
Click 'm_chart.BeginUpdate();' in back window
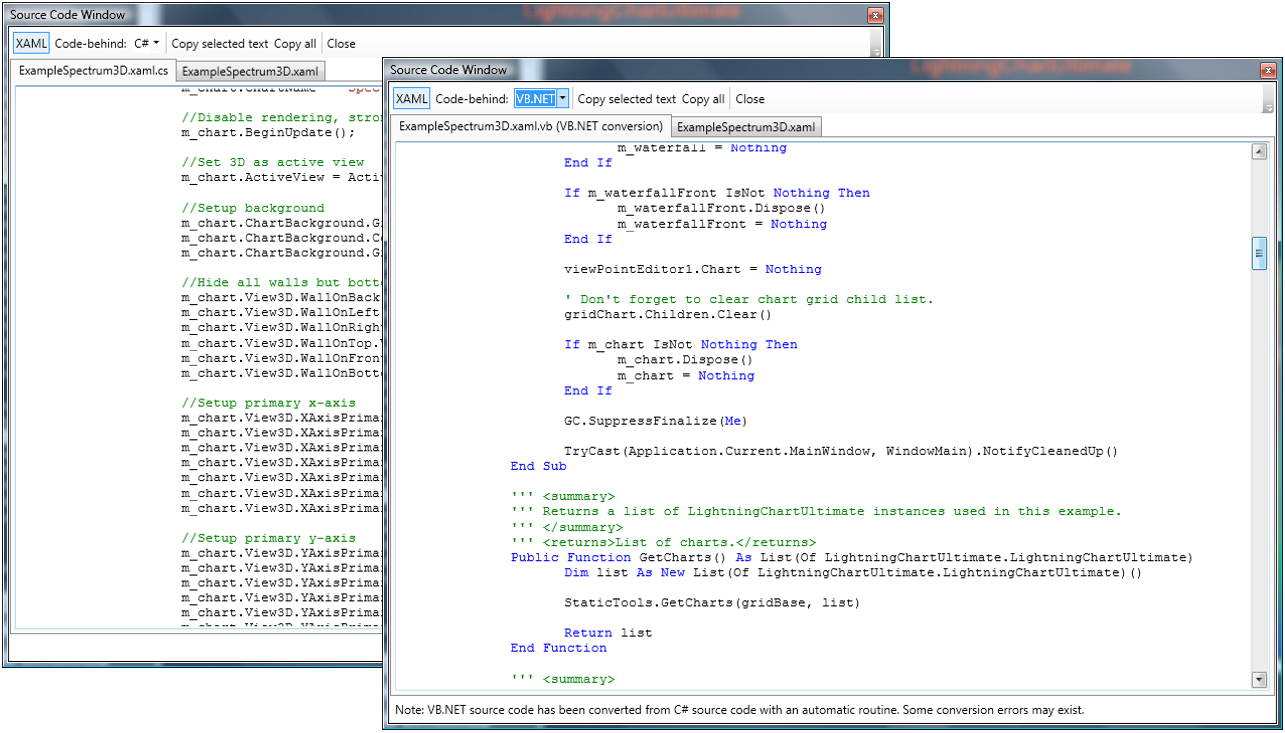click(x=268, y=132)
